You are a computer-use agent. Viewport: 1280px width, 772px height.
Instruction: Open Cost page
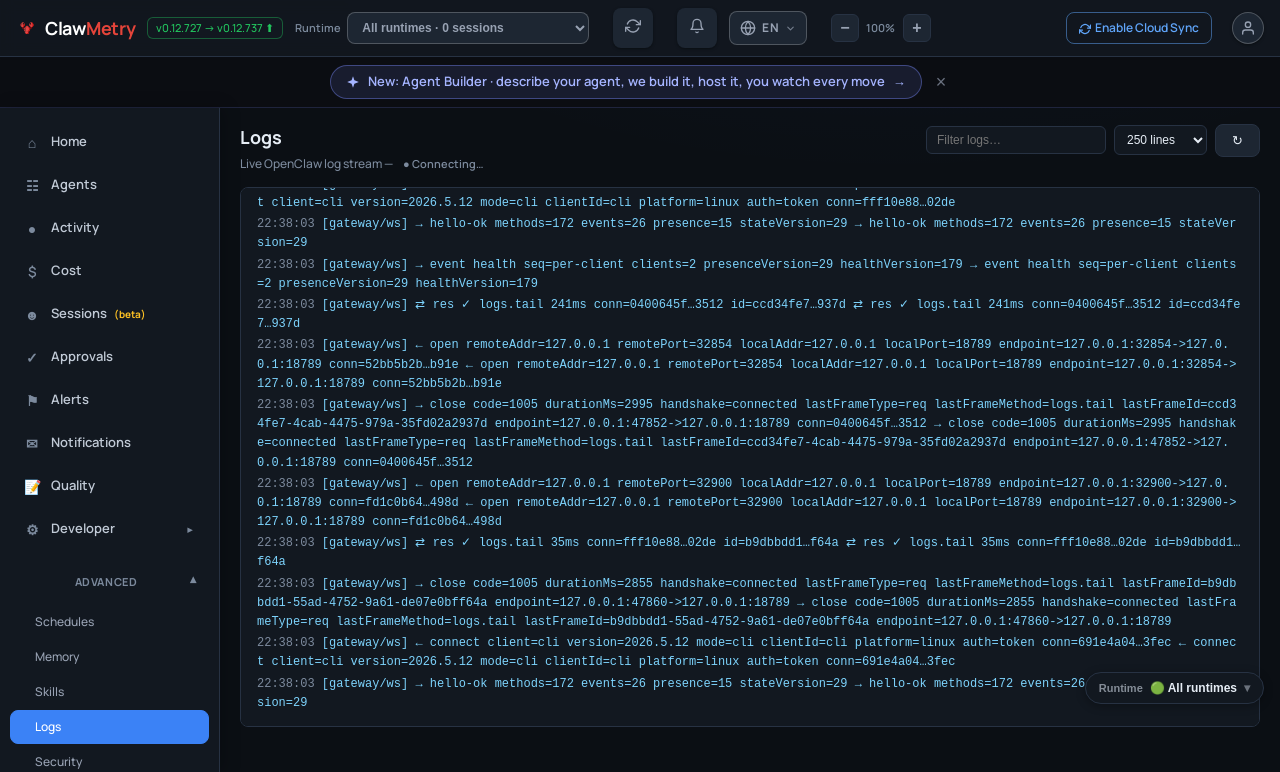[x=110, y=271]
